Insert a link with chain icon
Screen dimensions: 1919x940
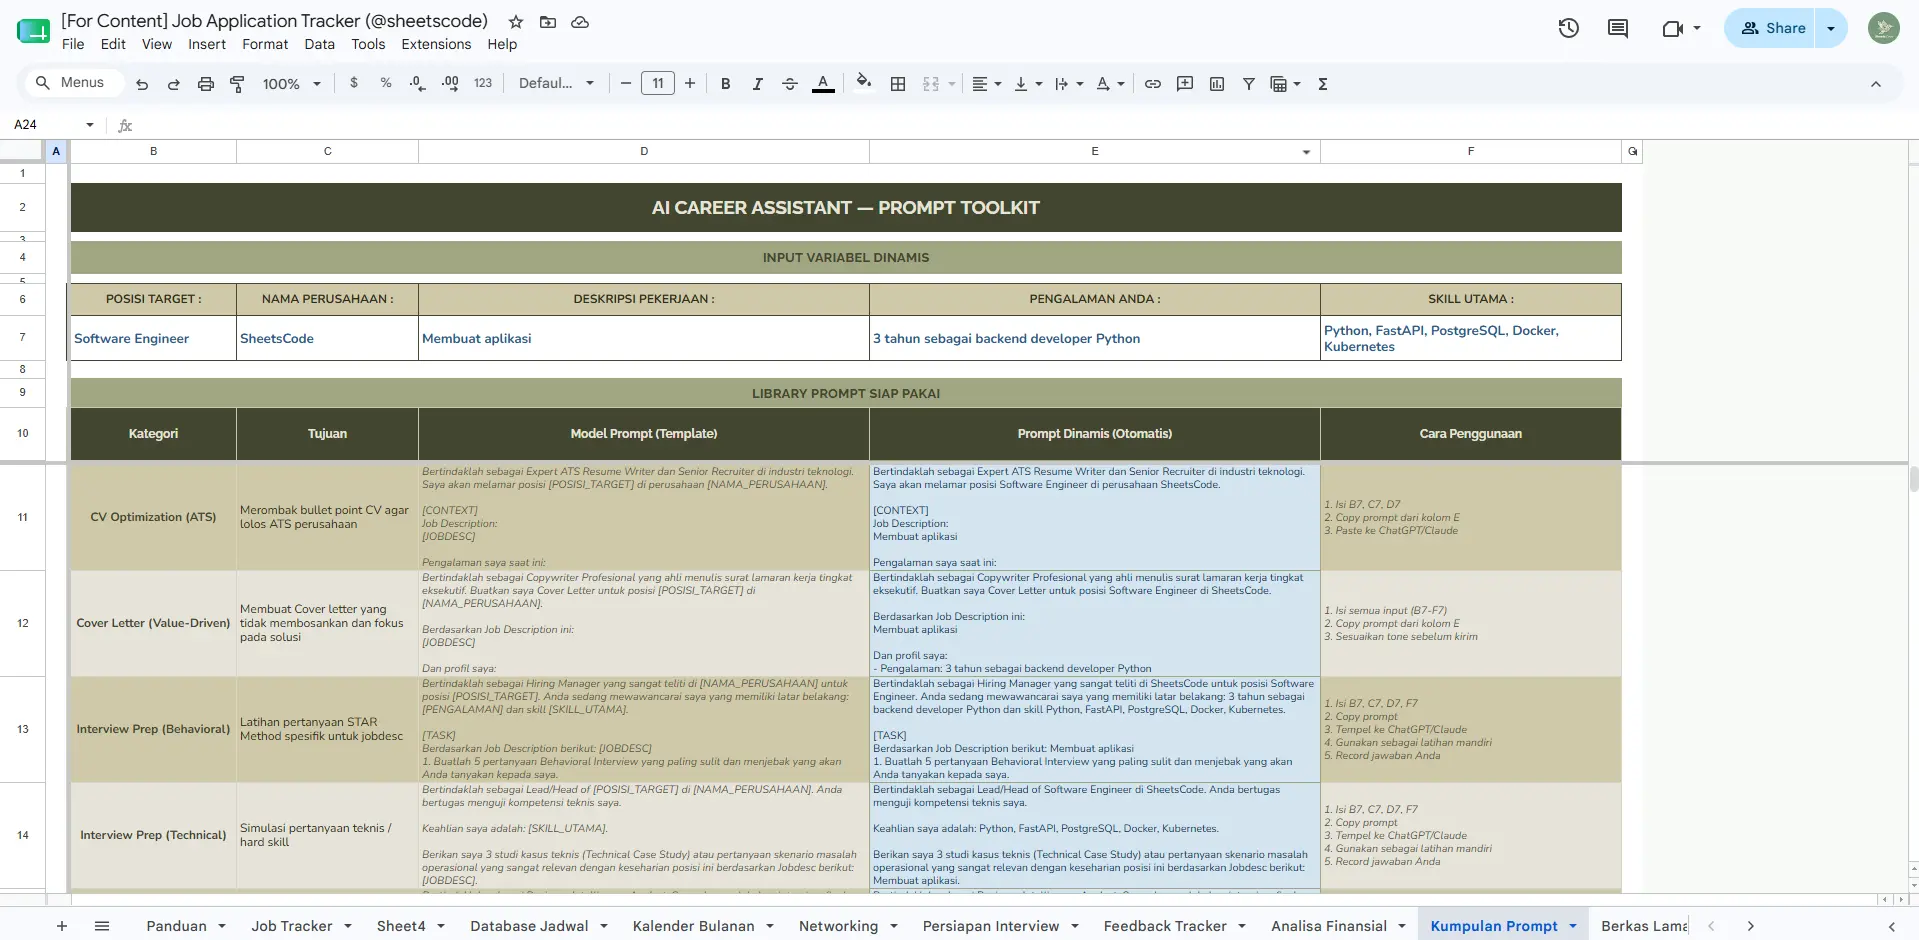(1152, 84)
